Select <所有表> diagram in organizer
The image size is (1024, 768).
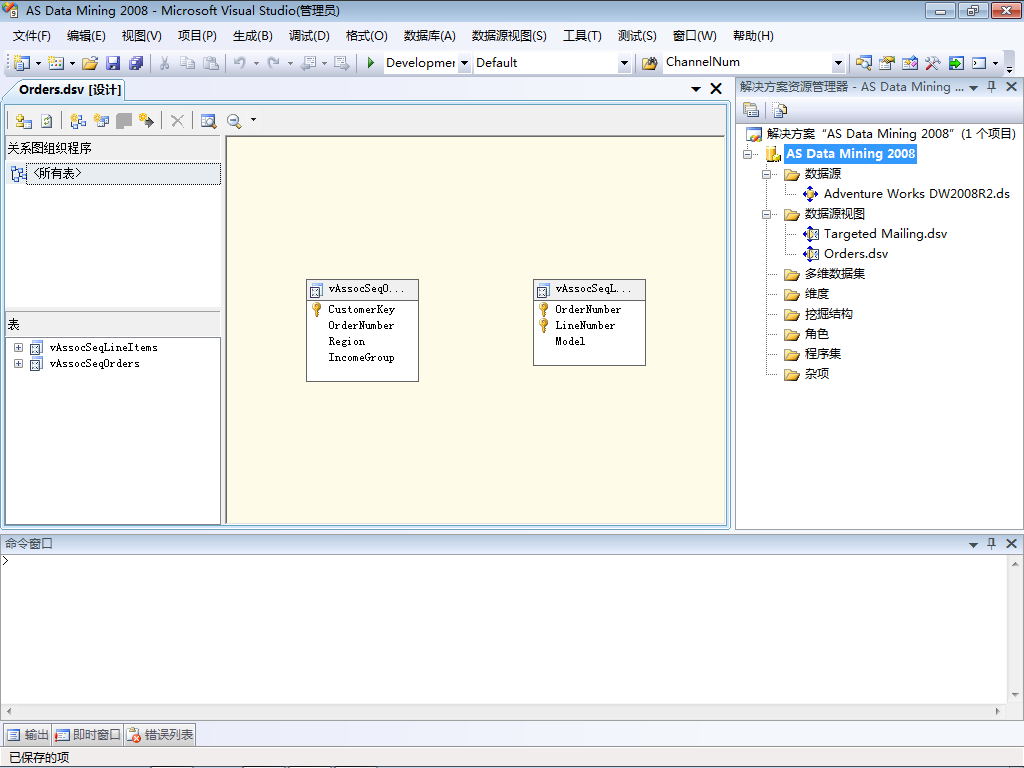point(123,174)
